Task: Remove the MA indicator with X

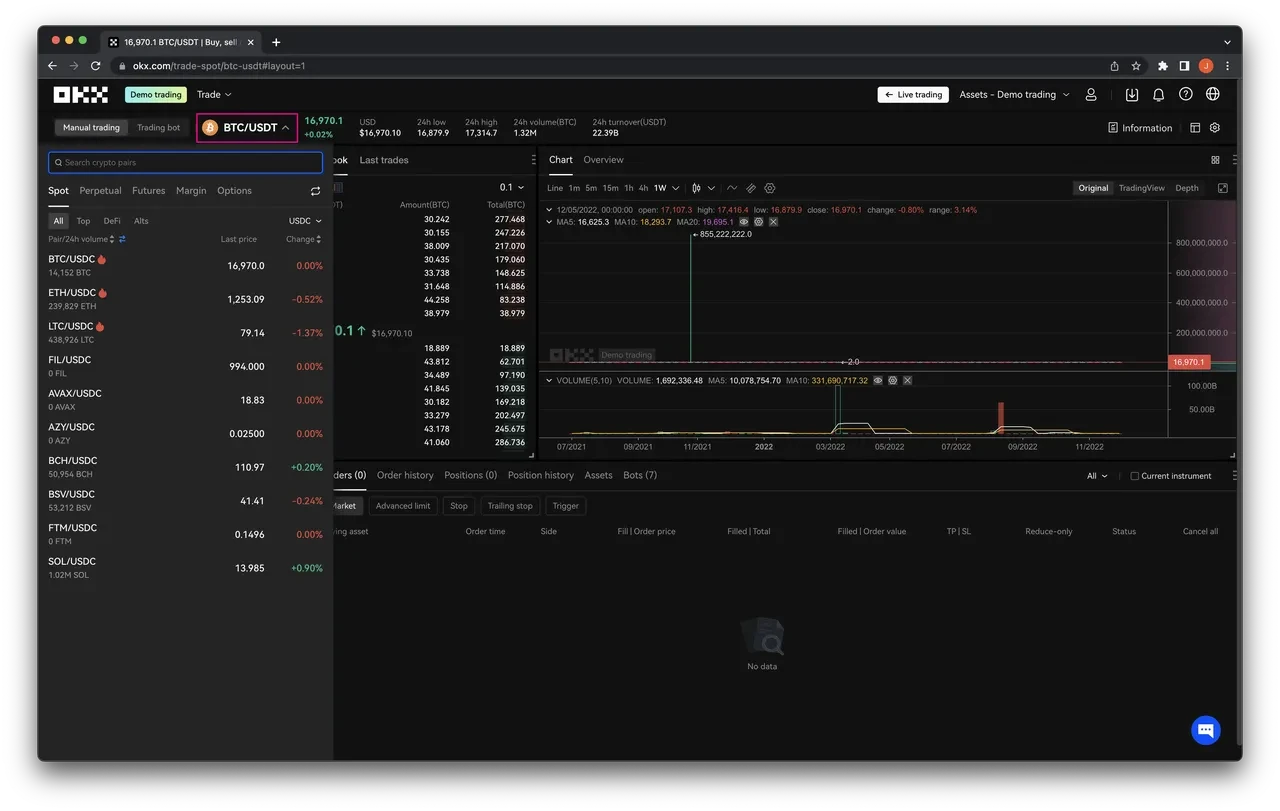Action: coord(773,222)
